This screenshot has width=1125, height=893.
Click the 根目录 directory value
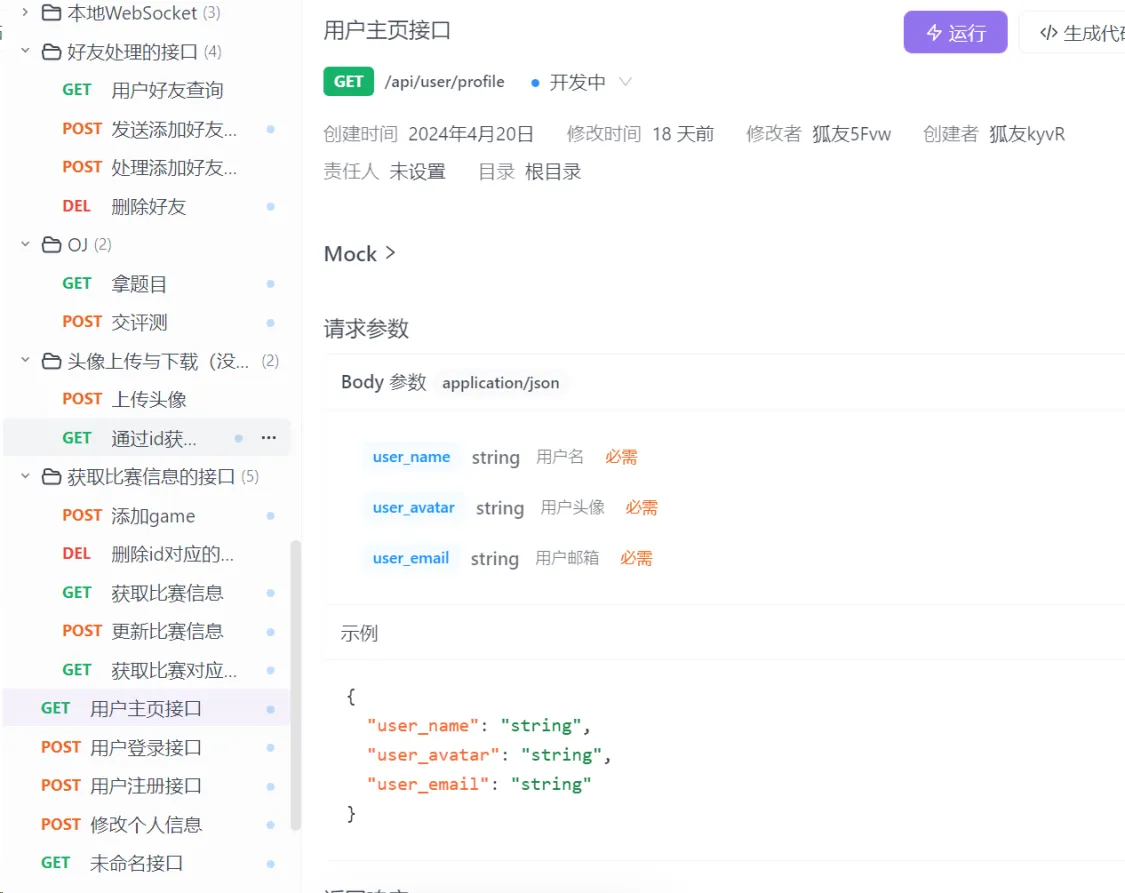tap(553, 172)
